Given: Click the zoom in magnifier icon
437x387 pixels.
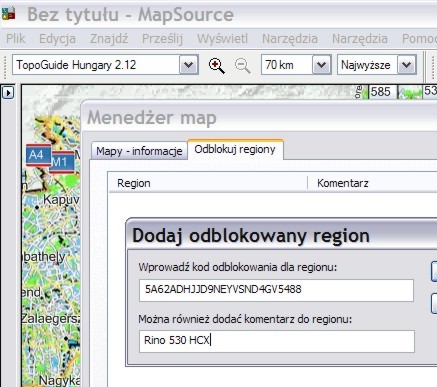Looking at the screenshot, I should pos(217,65).
